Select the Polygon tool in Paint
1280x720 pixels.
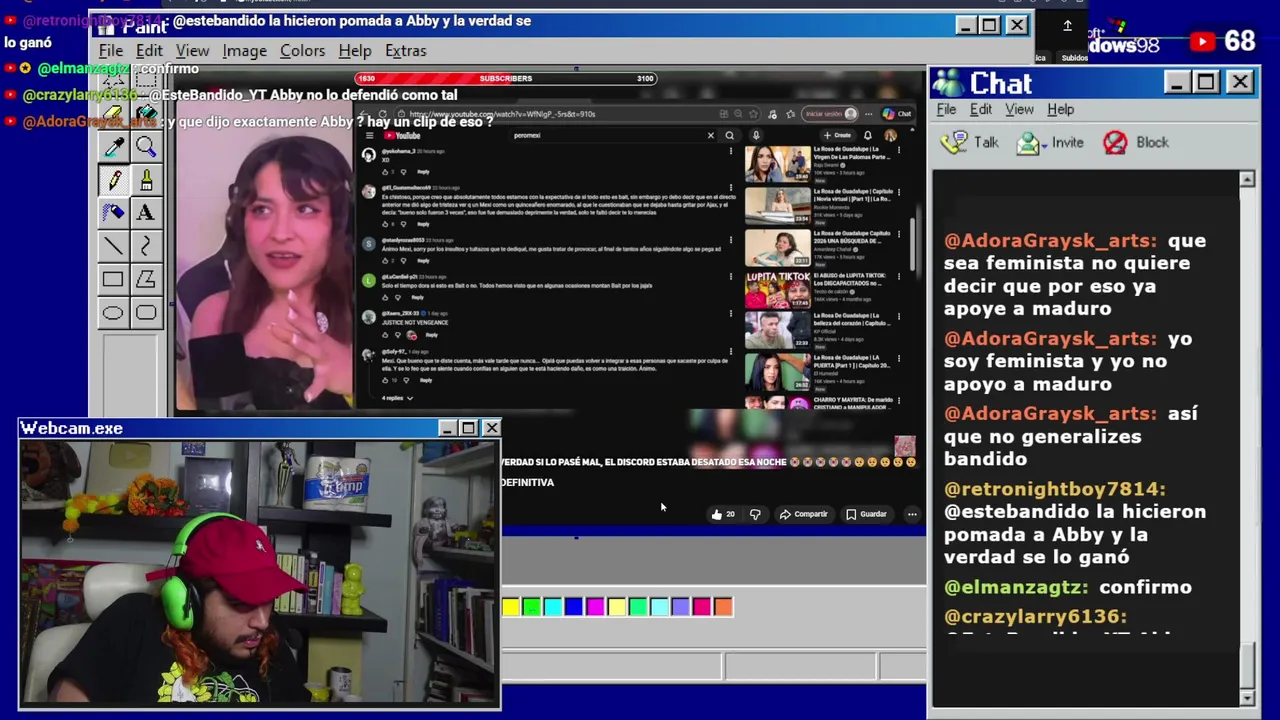click(x=146, y=280)
